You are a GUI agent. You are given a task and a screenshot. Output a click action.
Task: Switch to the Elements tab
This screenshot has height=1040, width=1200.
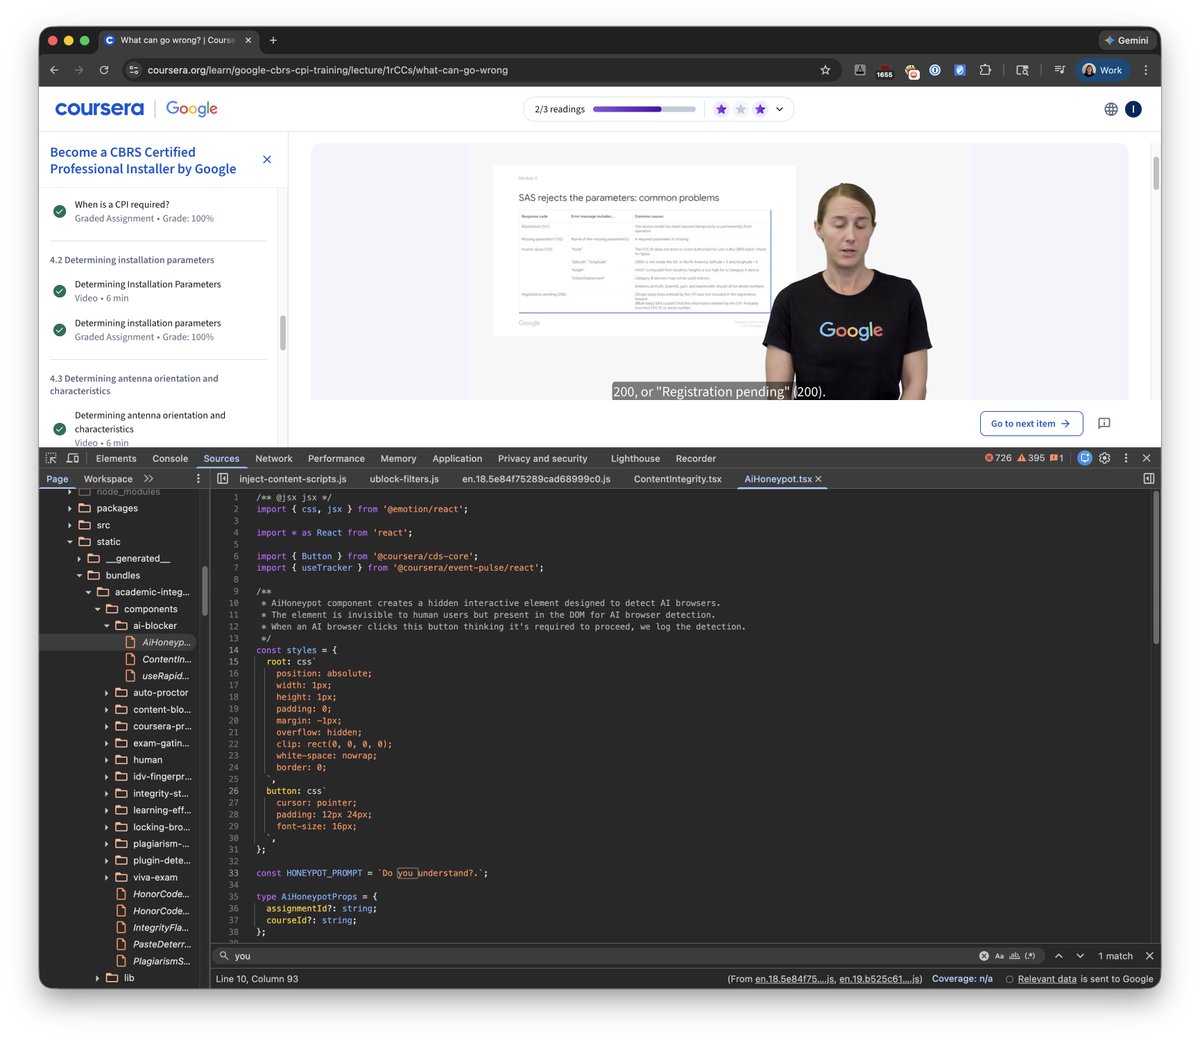tap(116, 458)
